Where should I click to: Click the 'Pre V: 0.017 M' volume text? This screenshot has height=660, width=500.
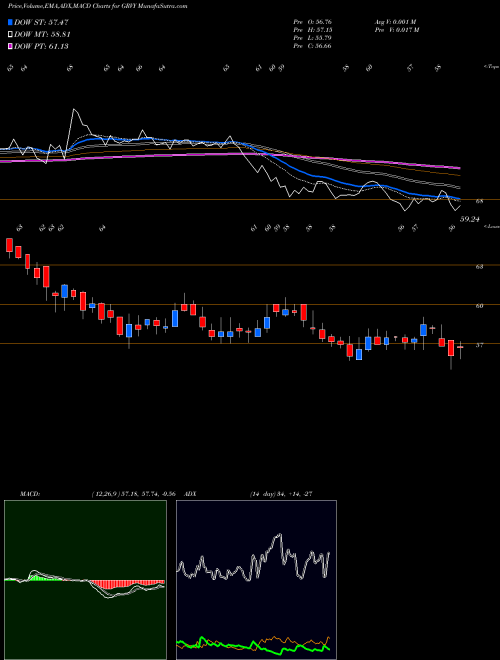(x=396, y=30)
